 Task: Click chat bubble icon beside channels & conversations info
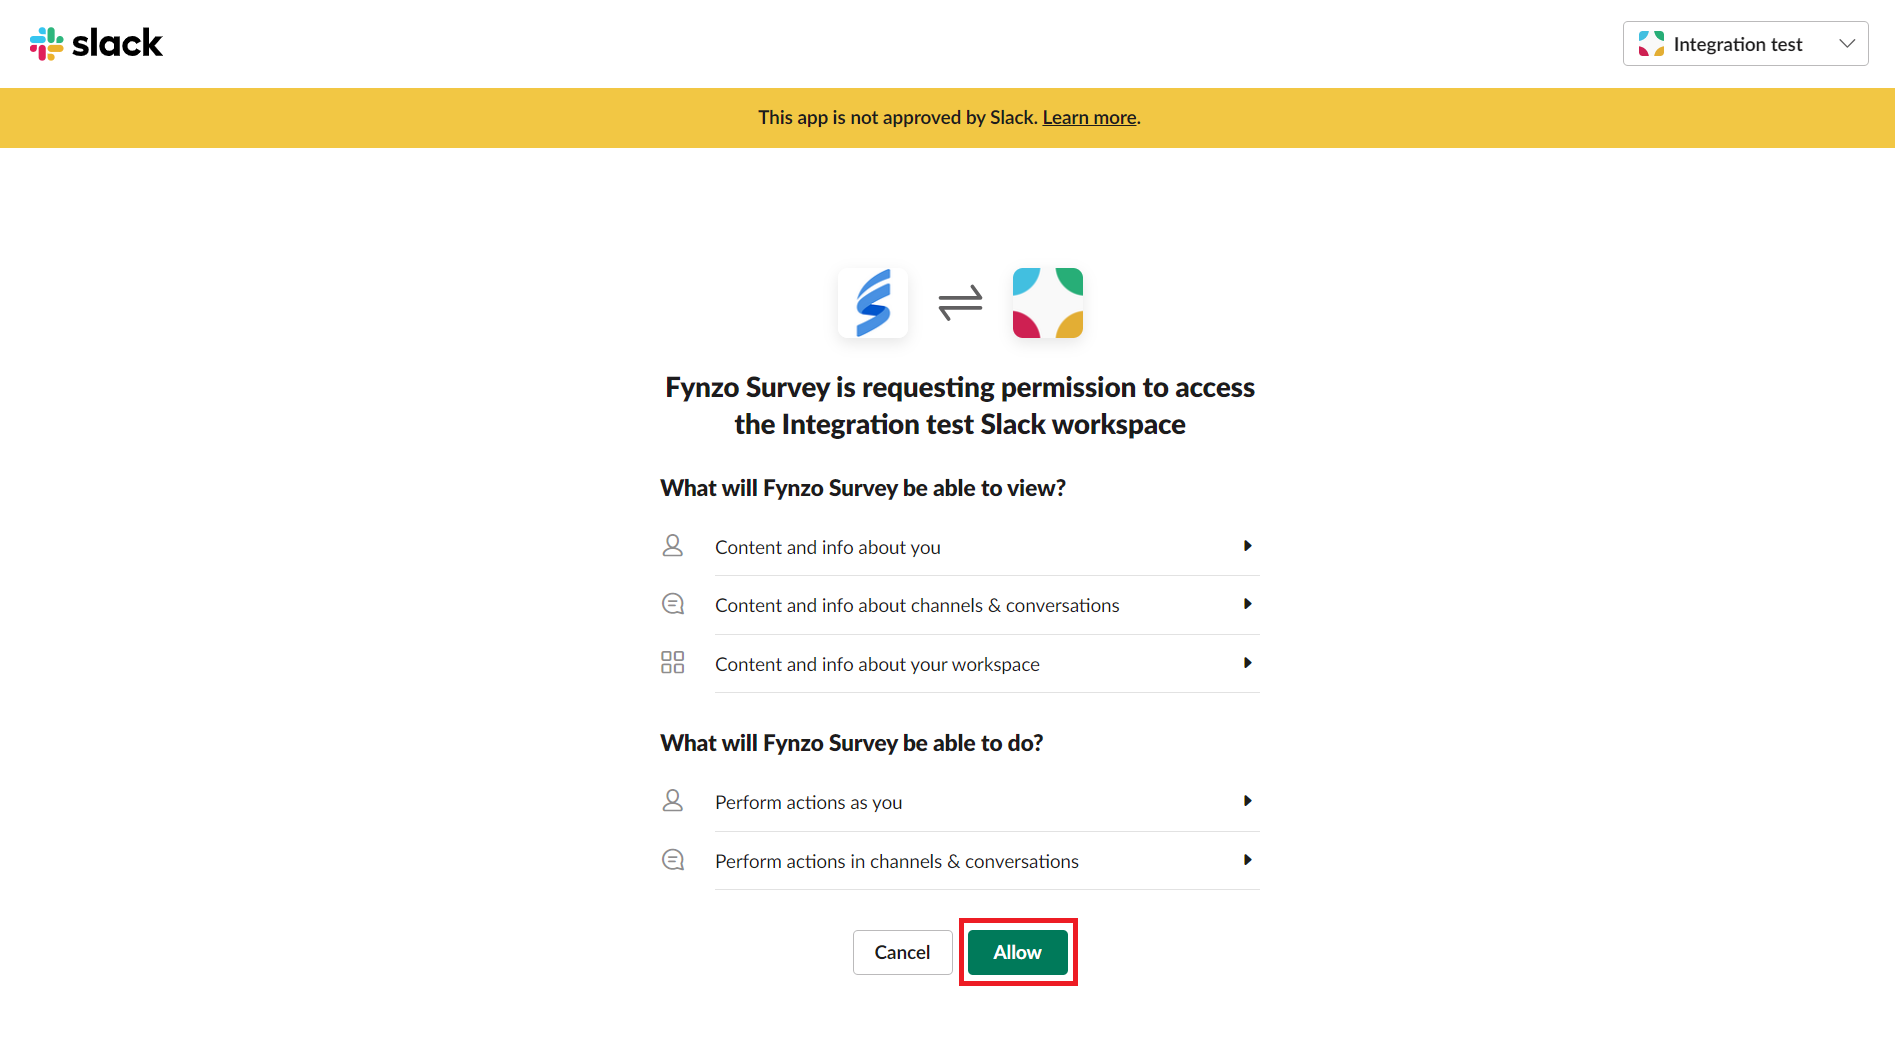tap(673, 604)
